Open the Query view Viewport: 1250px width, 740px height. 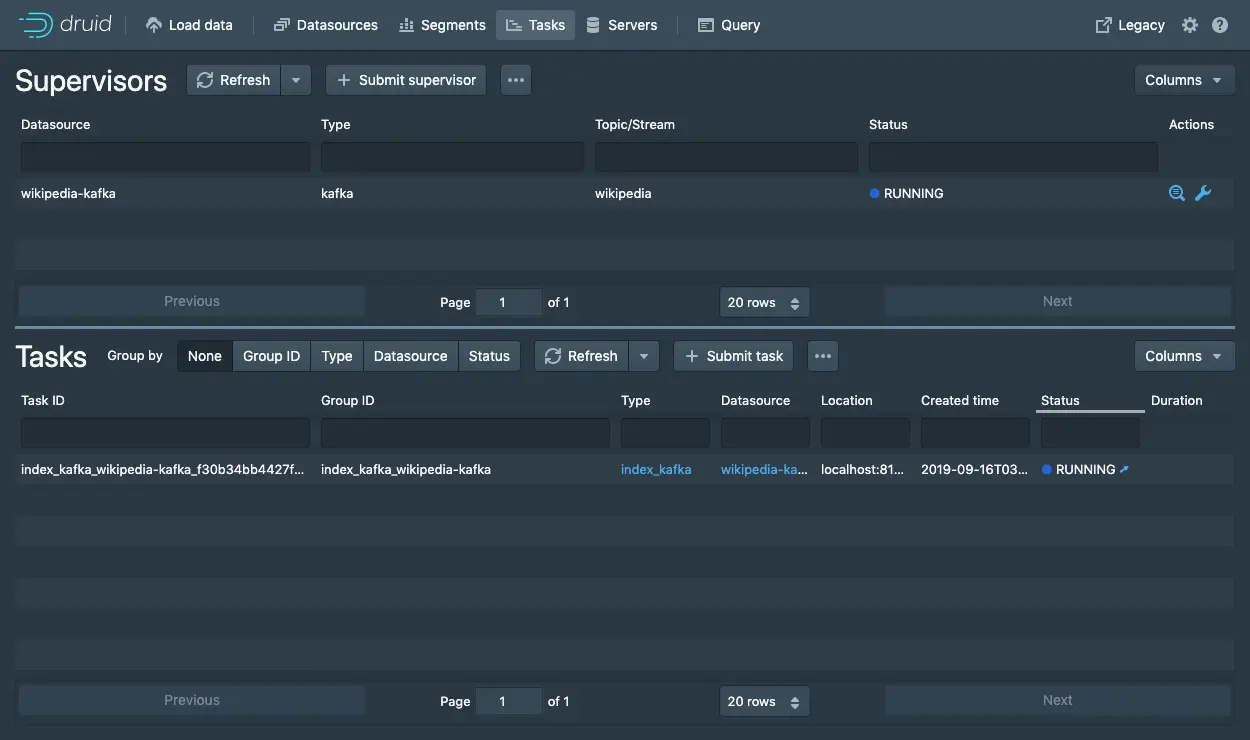(729, 25)
